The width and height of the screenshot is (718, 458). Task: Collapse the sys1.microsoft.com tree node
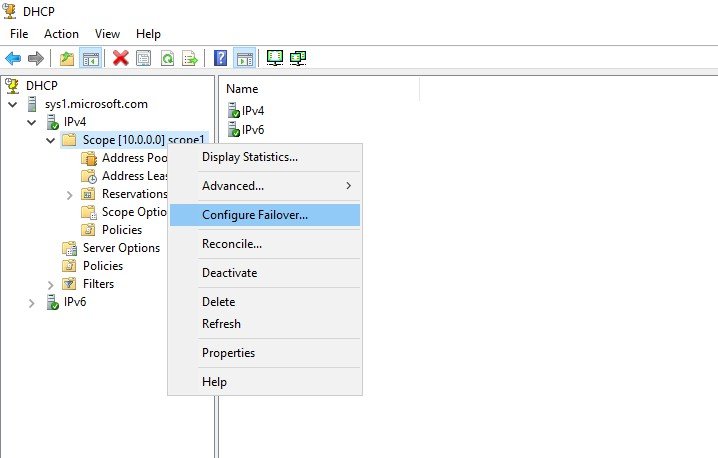[x=13, y=104]
